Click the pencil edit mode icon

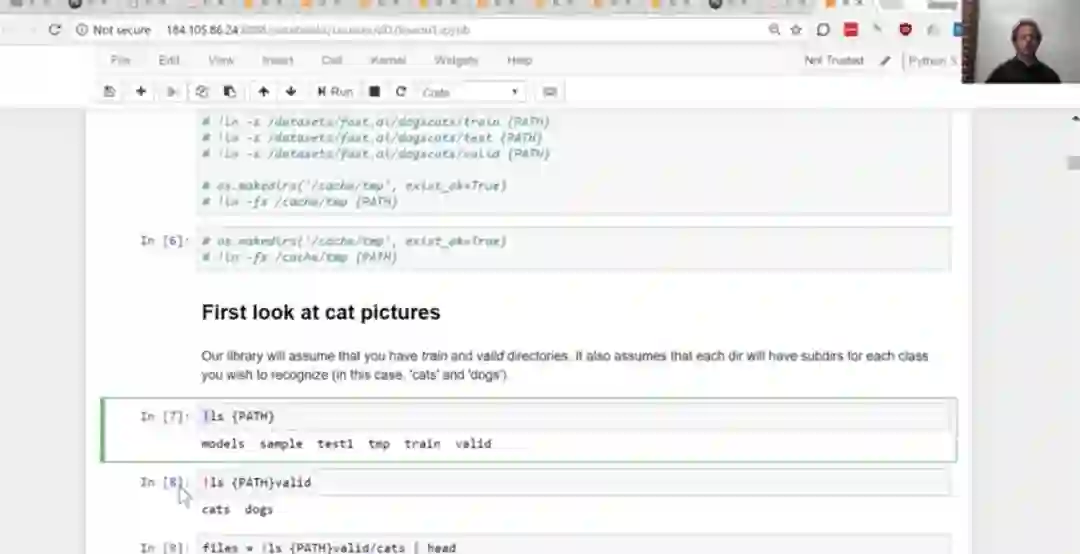[x=886, y=61]
